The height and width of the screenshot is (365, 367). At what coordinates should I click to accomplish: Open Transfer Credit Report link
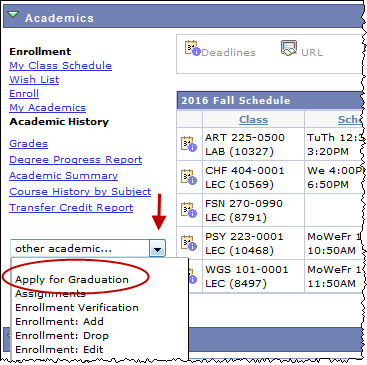tap(71, 207)
